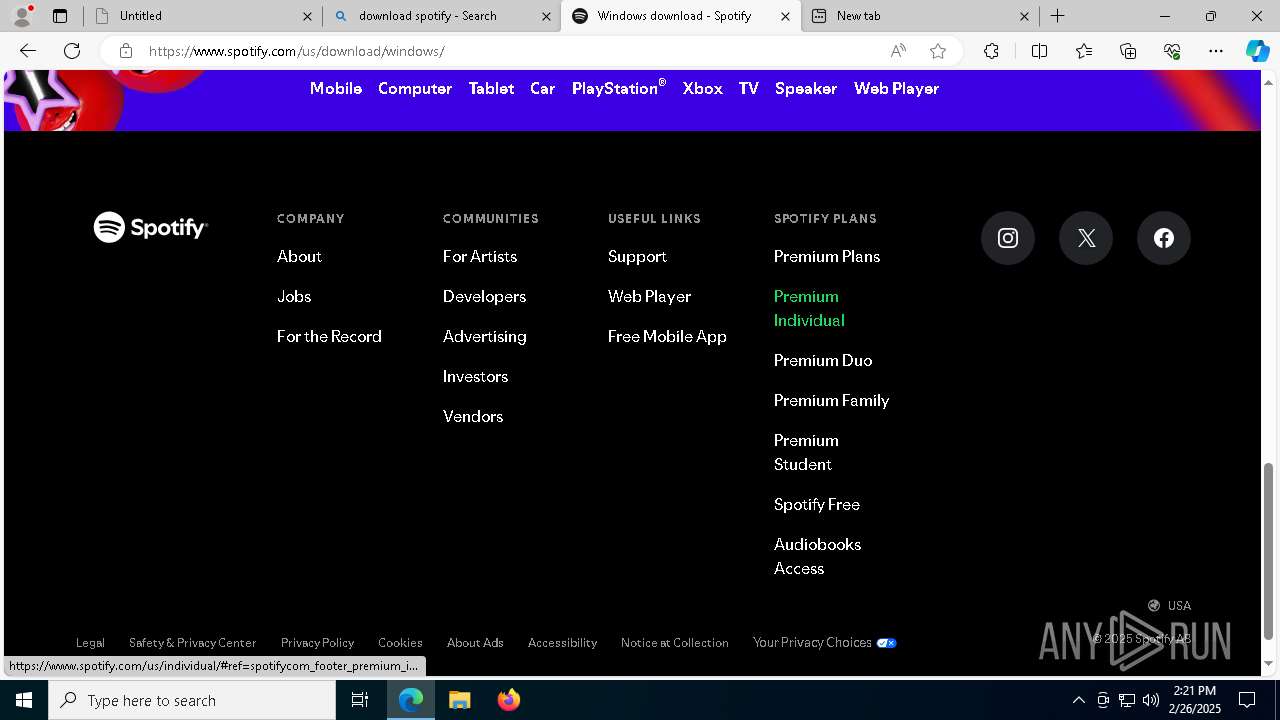Screen dimensions: 1280x720
Task: Switch to the Untitled tab
Action: click(x=203, y=16)
